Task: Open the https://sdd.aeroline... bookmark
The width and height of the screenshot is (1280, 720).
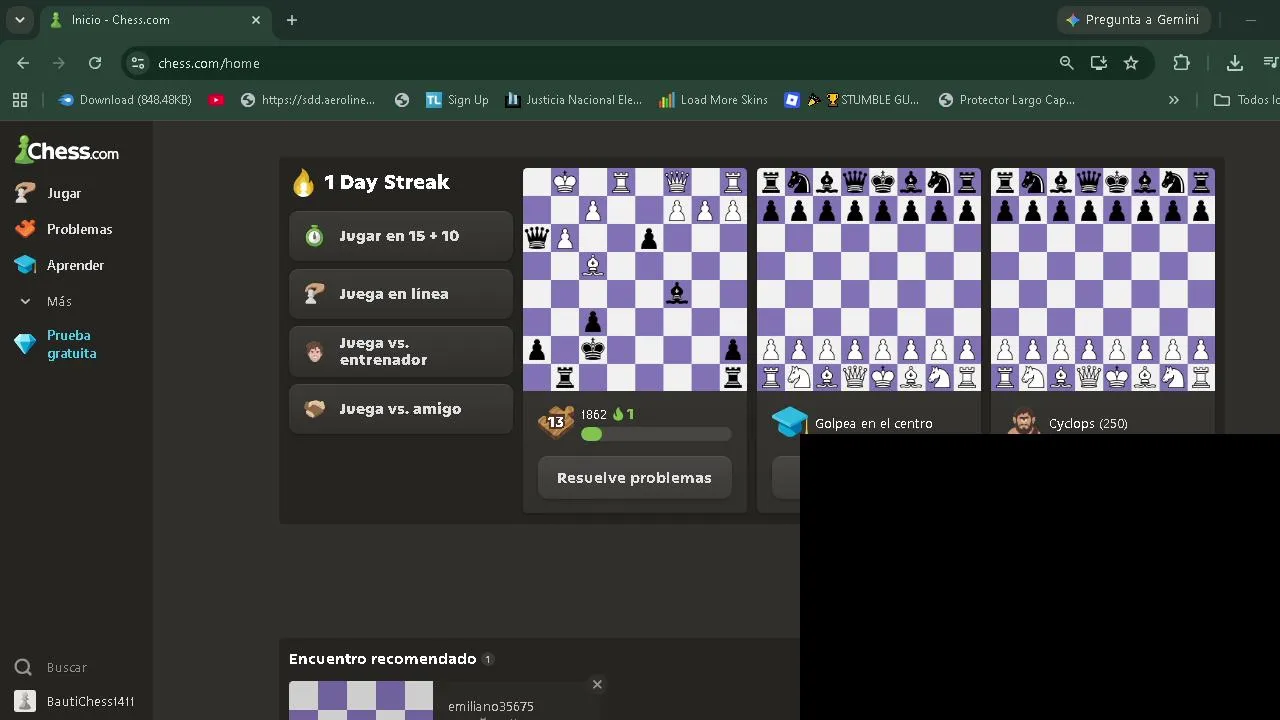Action: [x=308, y=100]
